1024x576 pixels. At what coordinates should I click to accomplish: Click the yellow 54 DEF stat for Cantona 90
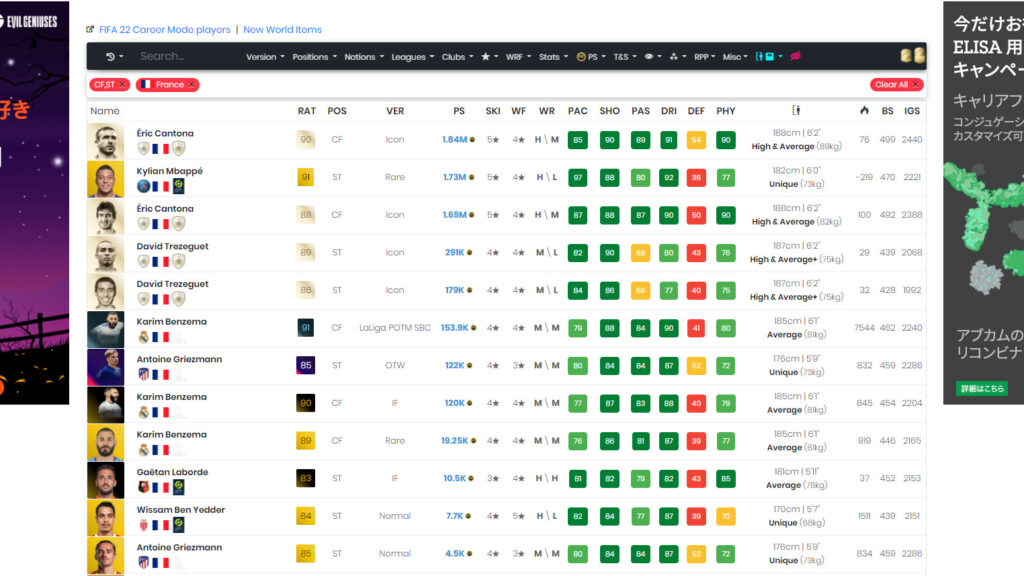[696, 140]
